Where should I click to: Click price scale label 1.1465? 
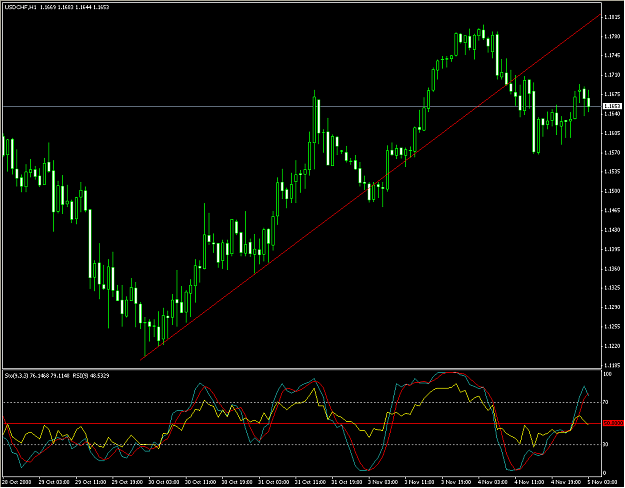coord(612,211)
